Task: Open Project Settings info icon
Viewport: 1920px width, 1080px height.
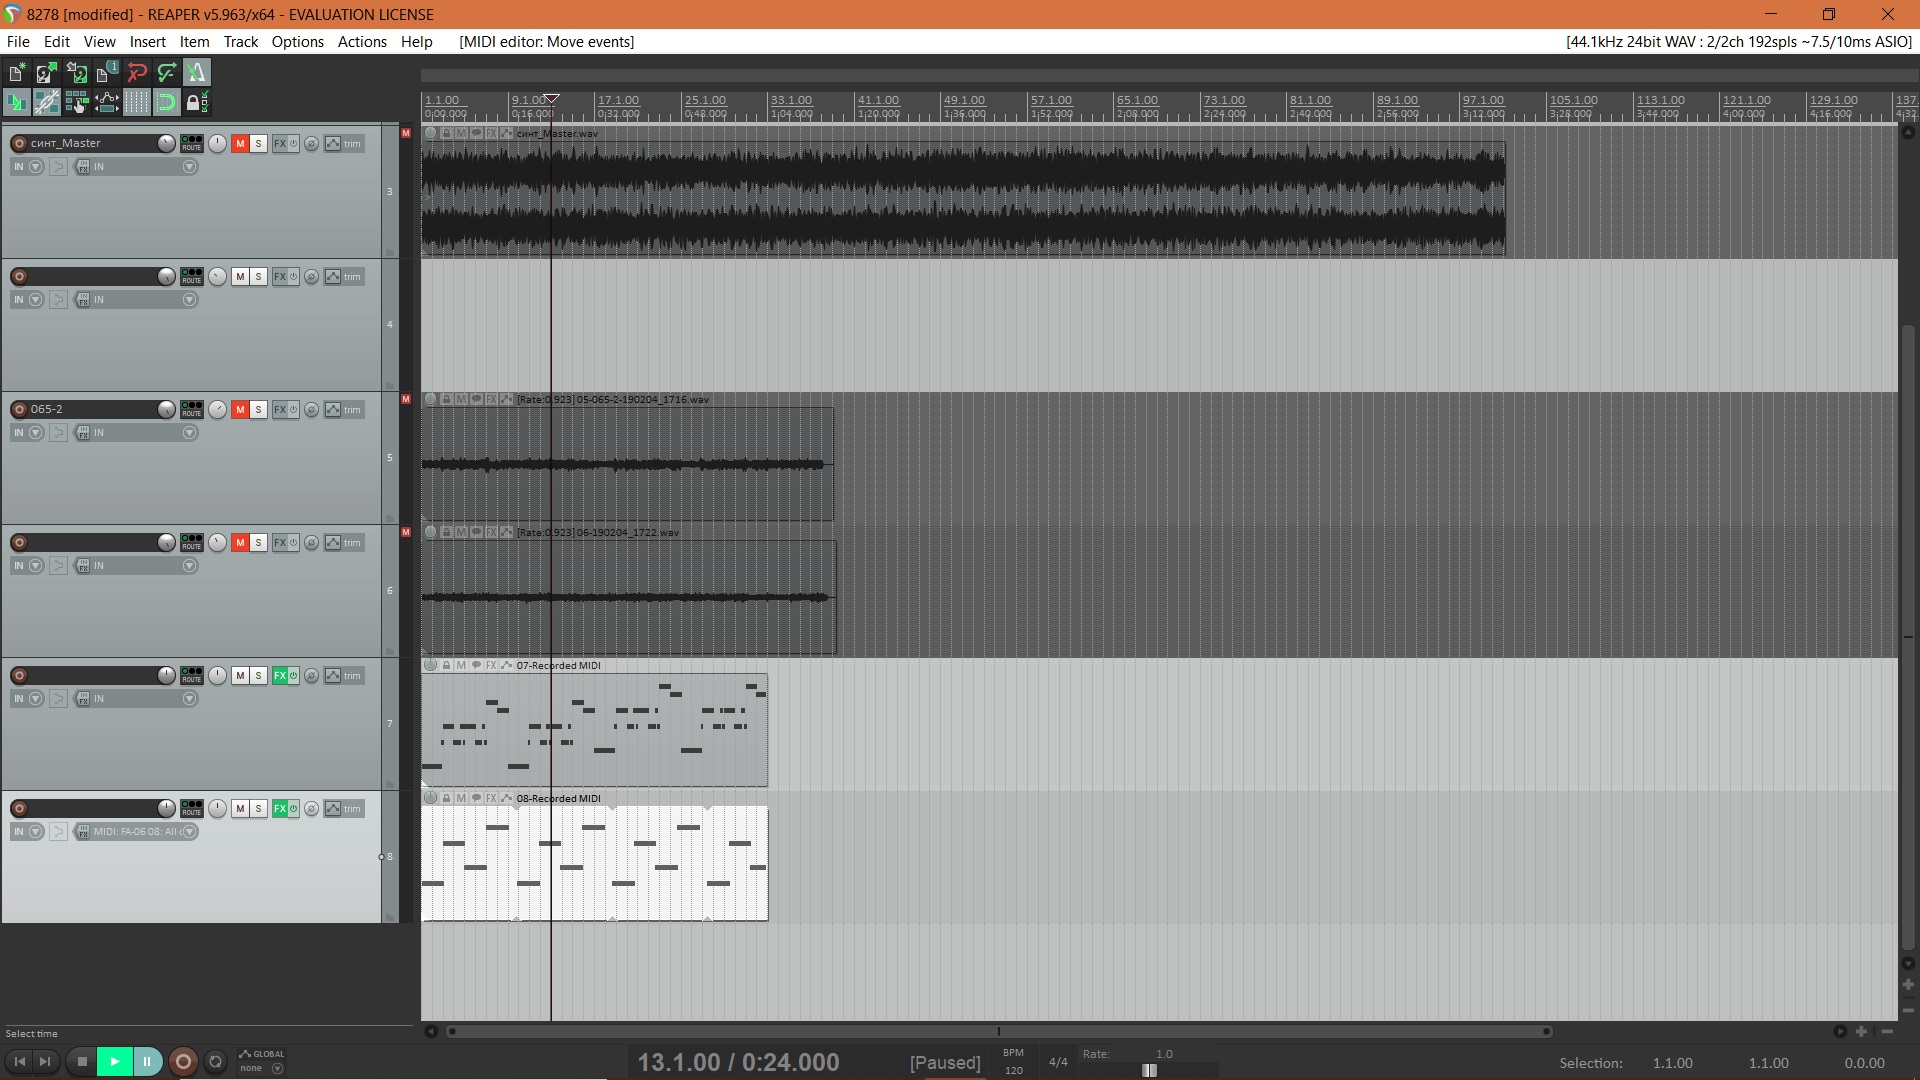Action: pos(107,72)
